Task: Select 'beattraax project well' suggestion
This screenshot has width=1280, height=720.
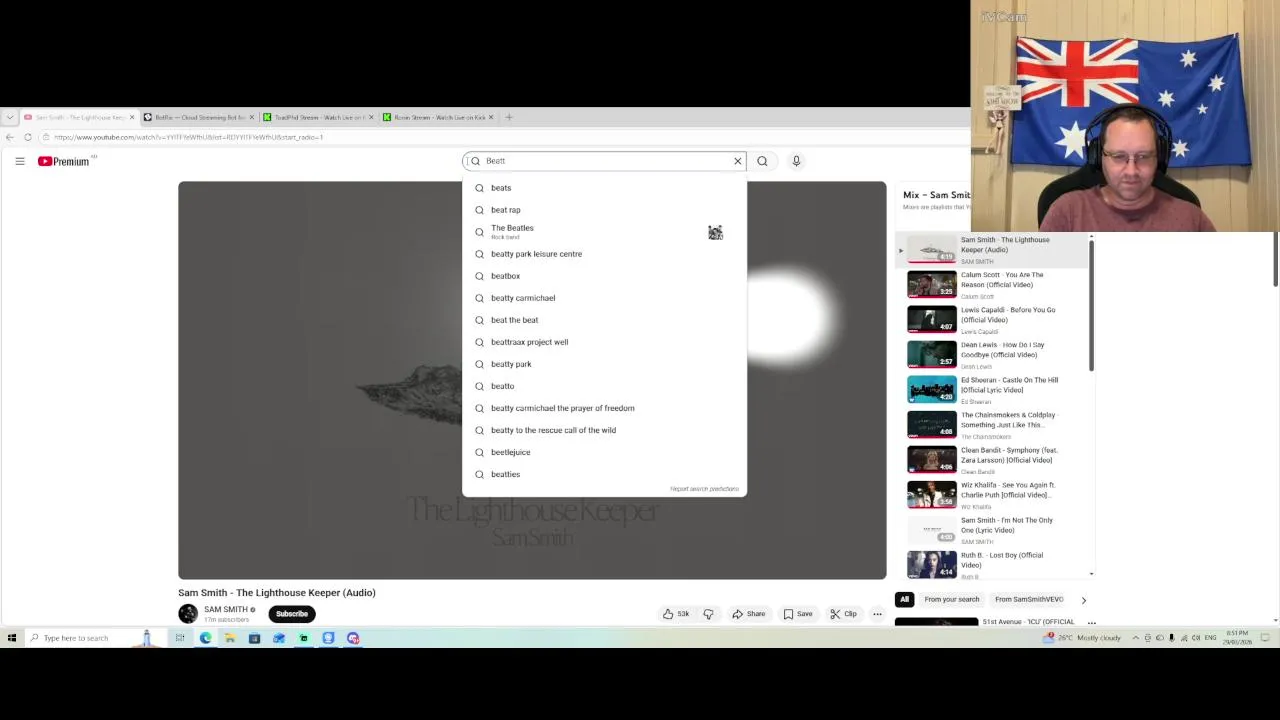Action: [604, 342]
